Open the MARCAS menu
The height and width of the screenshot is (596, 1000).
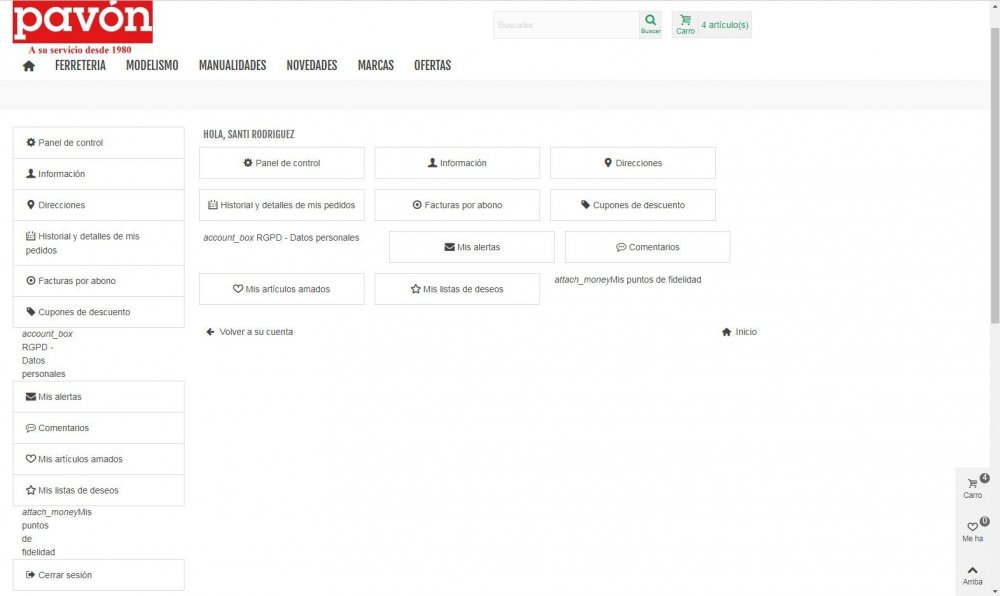point(376,65)
